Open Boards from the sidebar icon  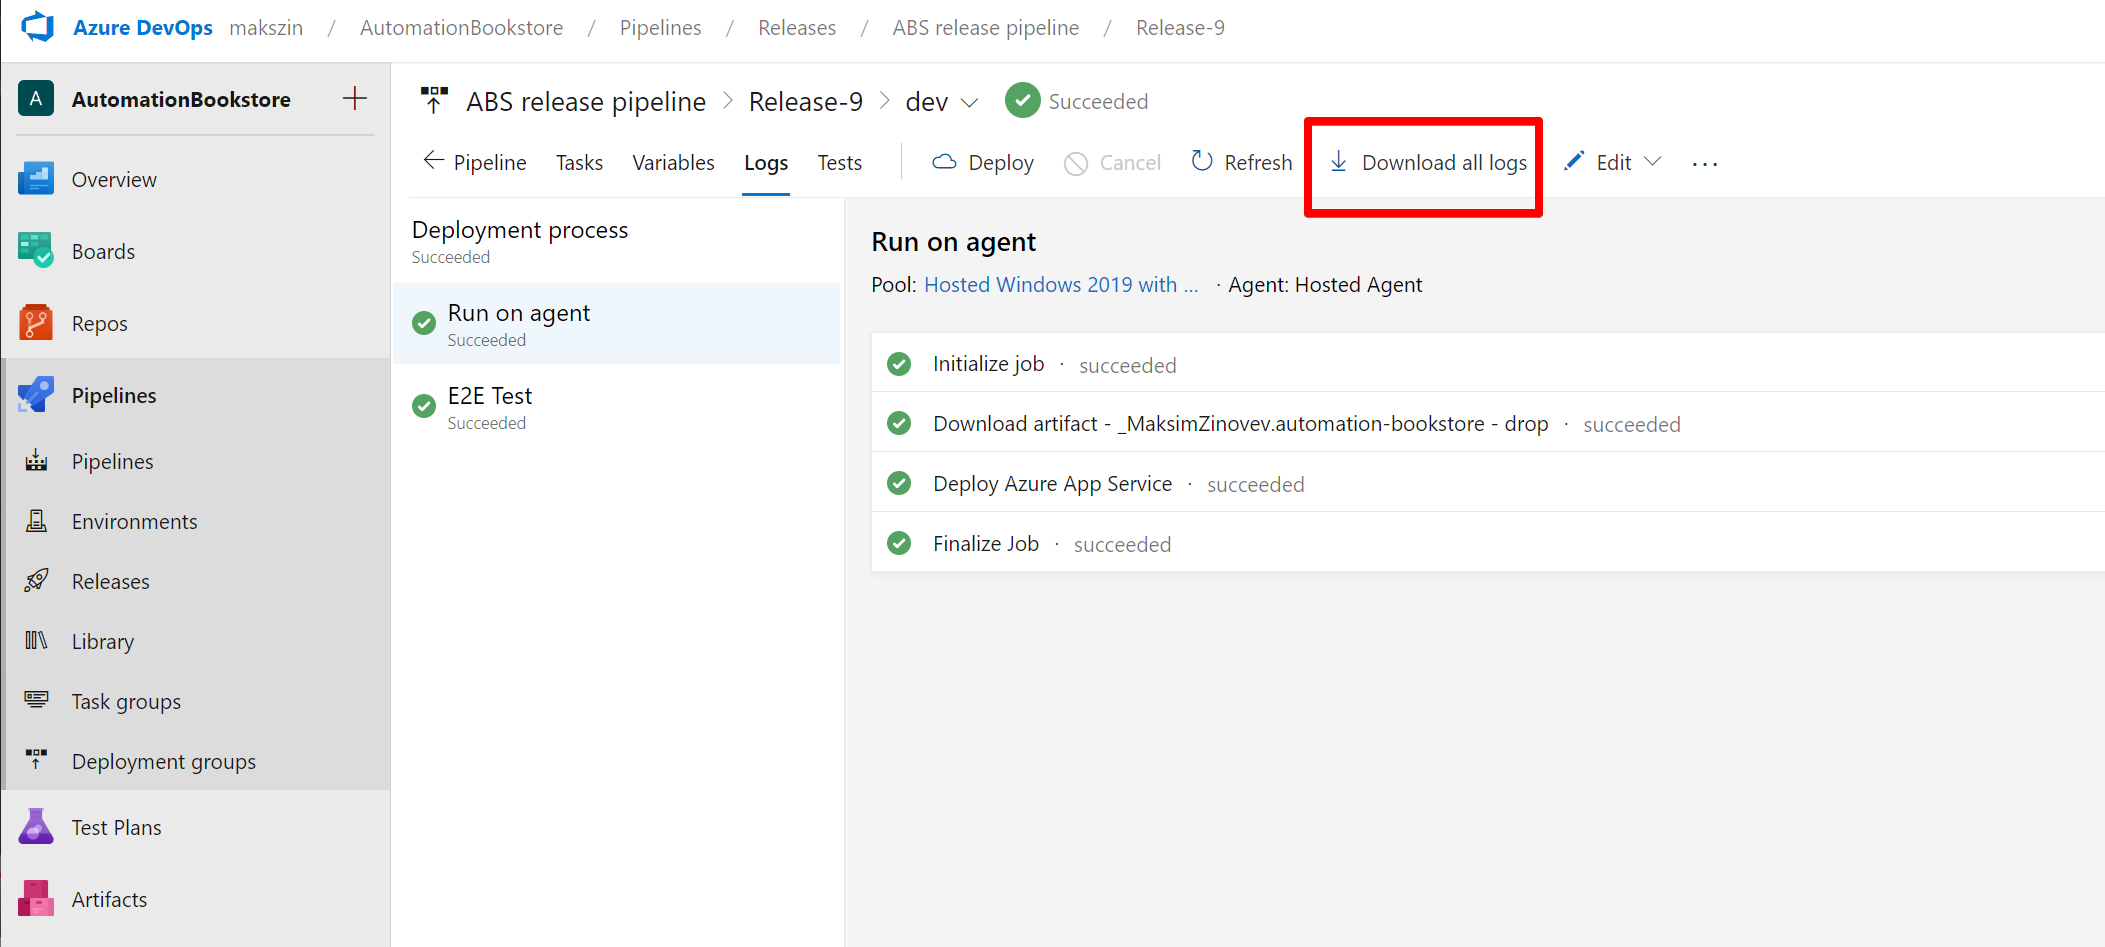pos(36,251)
